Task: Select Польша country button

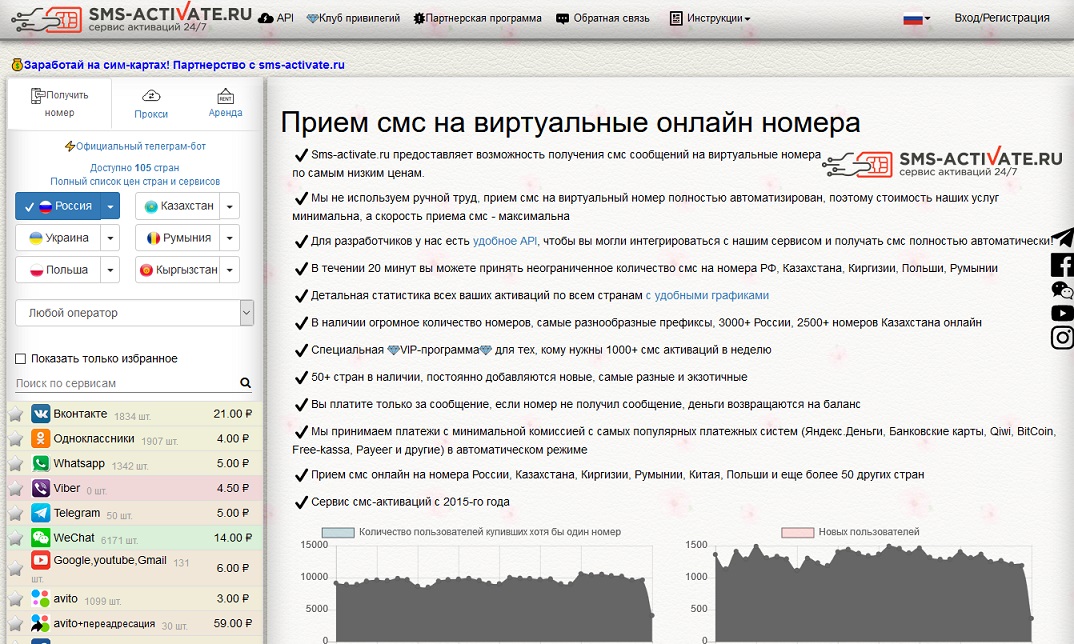Action: 58,270
